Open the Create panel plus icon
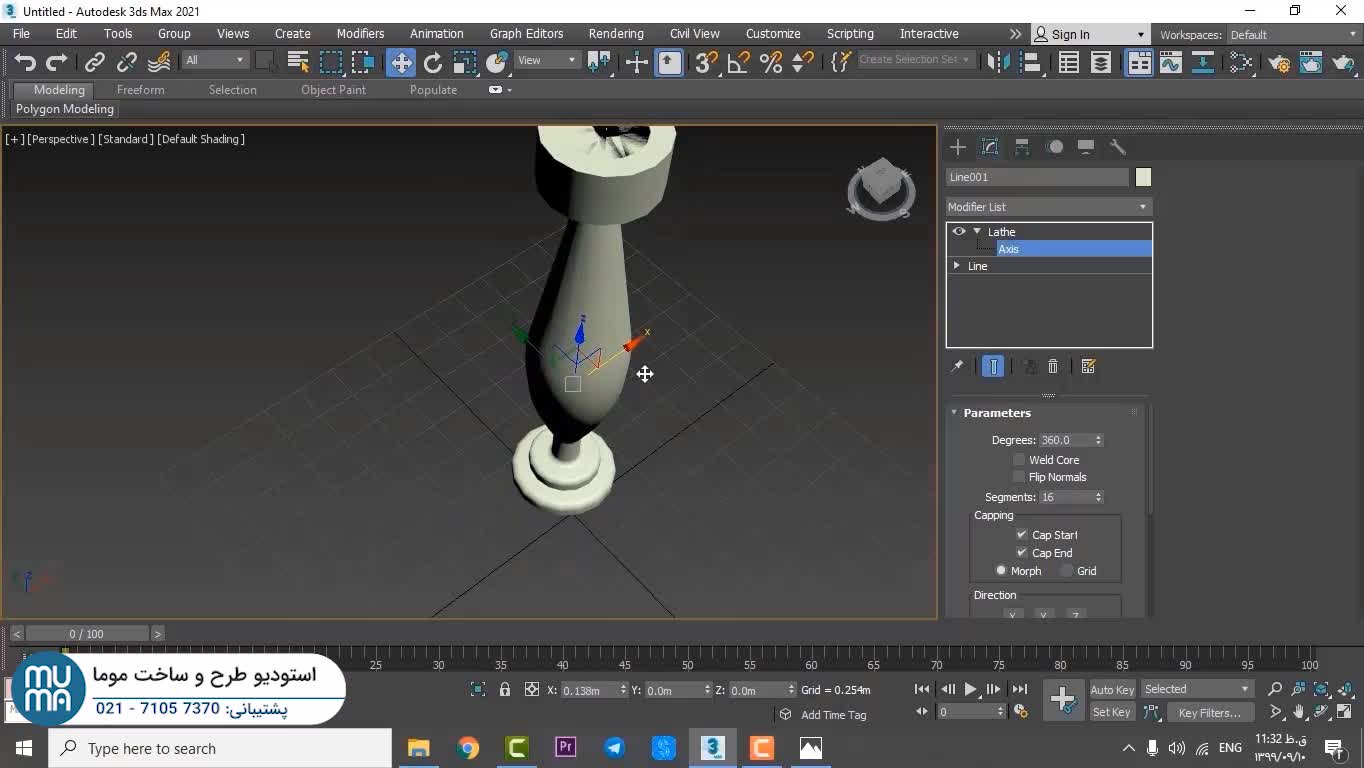The image size is (1364, 768). click(958, 147)
